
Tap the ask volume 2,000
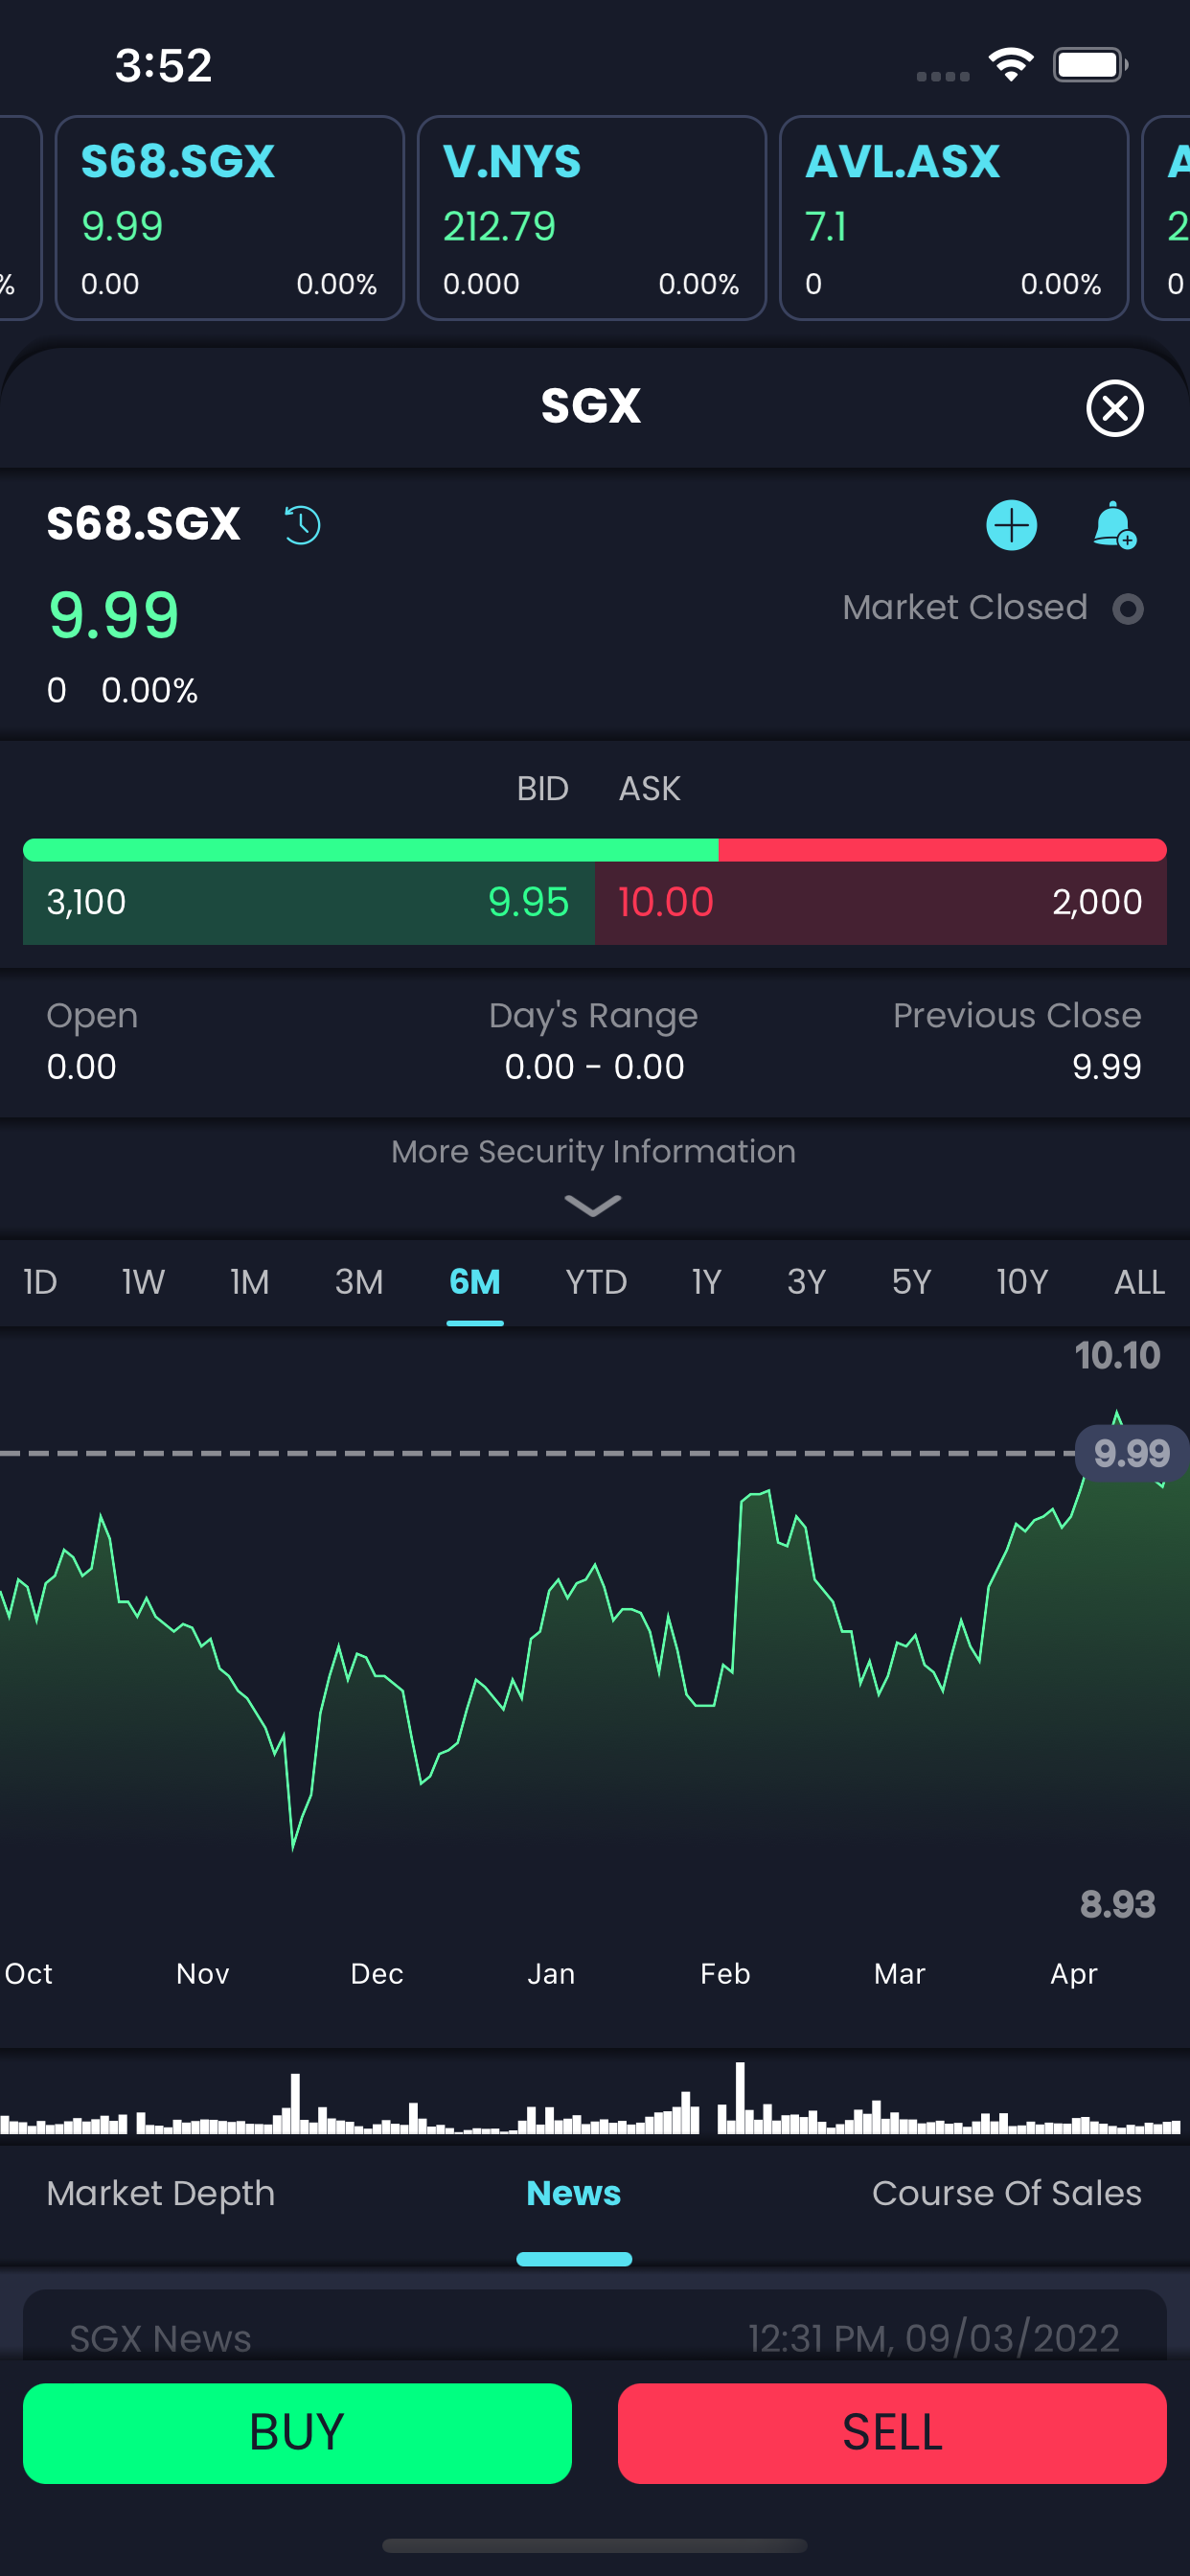pos(1097,902)
